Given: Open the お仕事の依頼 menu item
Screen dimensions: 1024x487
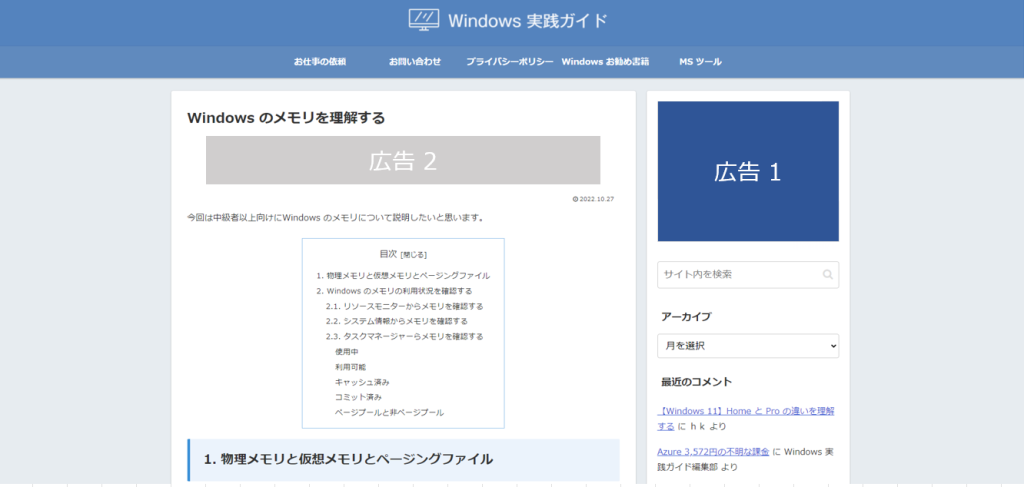Looking at the screenshot, I should (319, 62).
